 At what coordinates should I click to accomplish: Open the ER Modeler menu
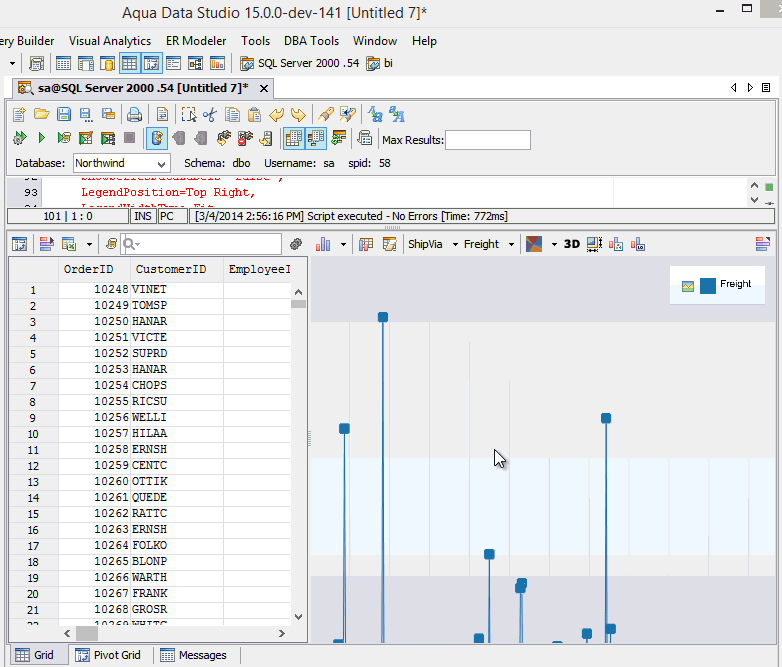click(x=196, y=41)
